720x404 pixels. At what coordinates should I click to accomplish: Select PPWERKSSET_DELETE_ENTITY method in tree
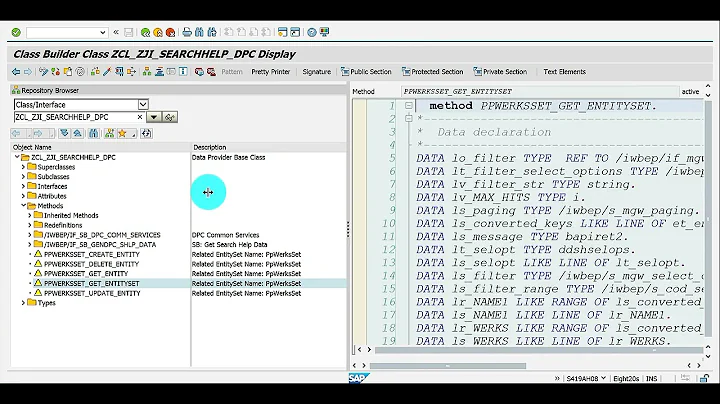tap(91, 264)
